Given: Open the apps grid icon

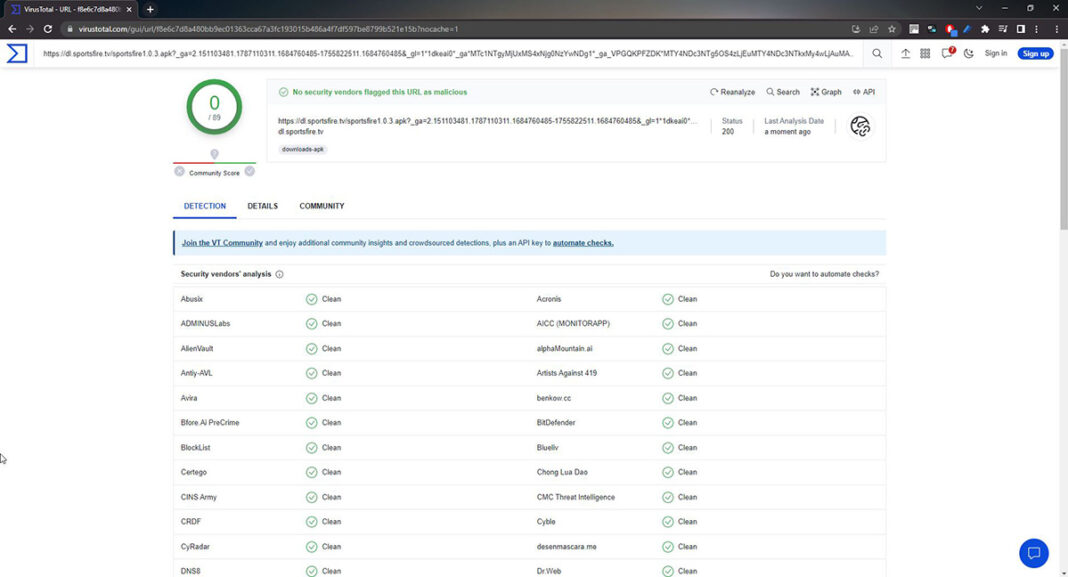Looking at the screenshot, I should tap(925, 54).
